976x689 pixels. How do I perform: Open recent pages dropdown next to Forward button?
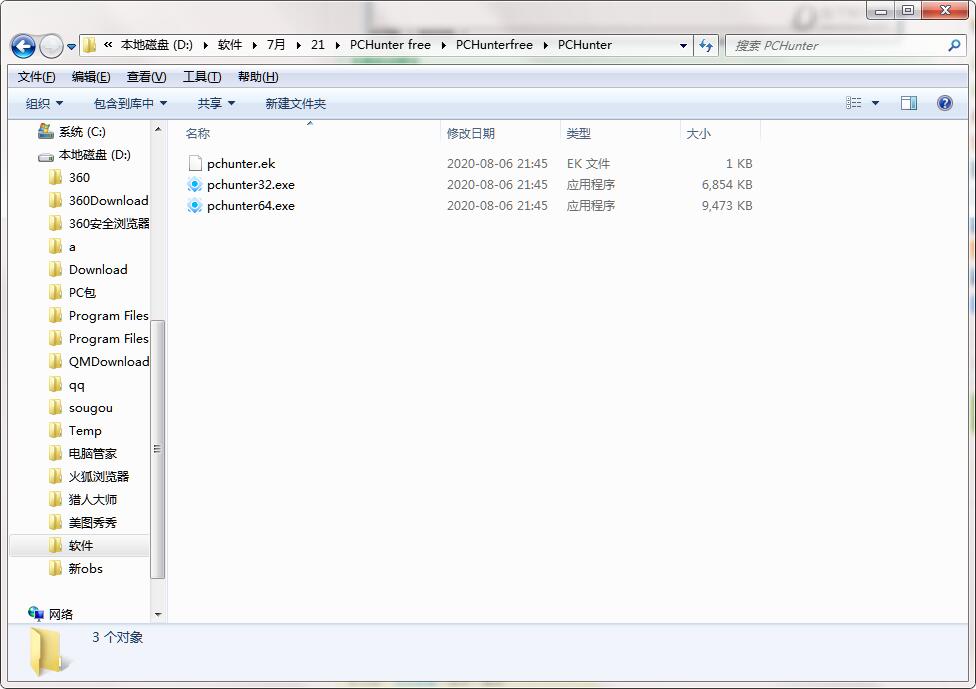click(72, 47)
